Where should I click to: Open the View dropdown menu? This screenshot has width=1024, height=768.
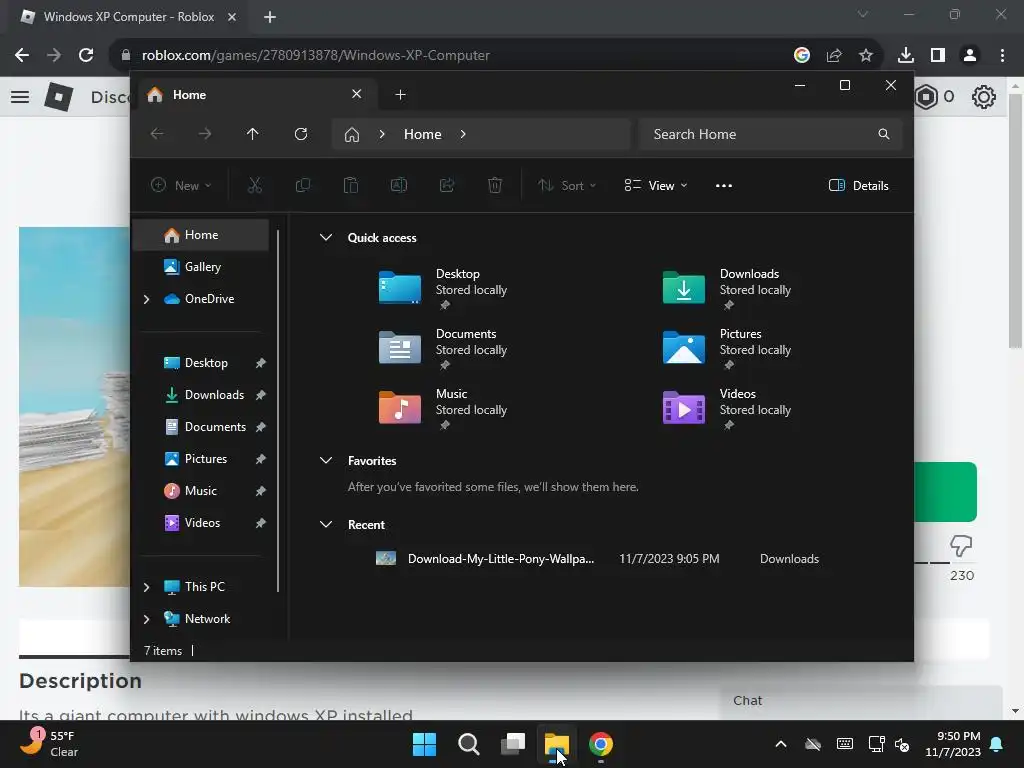point(656,185)
